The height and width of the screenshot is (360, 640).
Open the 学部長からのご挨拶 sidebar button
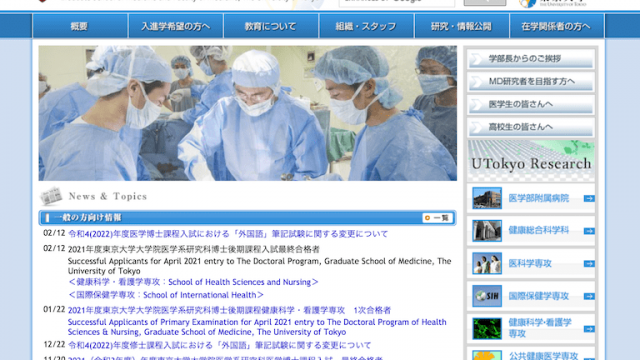[531, 59]
